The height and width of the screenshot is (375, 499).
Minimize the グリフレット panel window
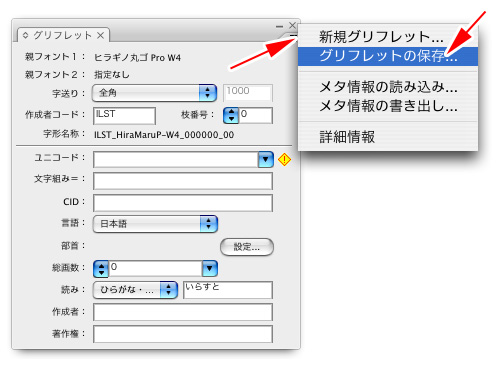280,26
